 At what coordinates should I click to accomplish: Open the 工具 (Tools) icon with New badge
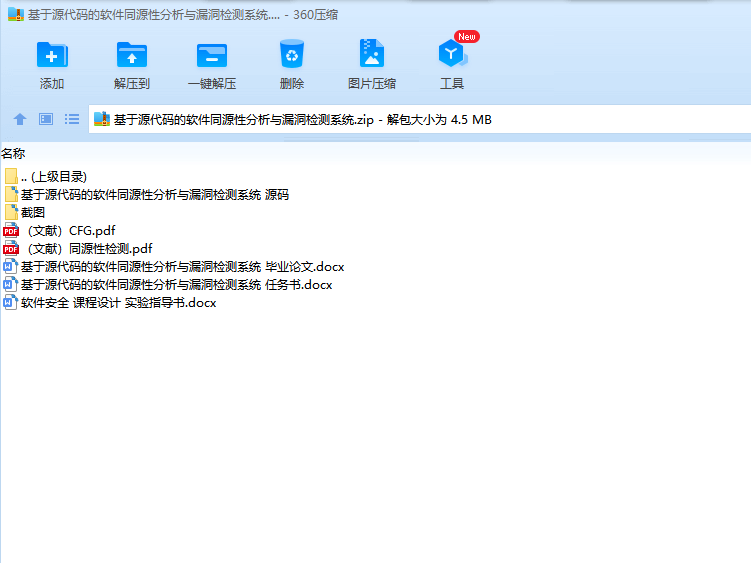pos(452,53)
